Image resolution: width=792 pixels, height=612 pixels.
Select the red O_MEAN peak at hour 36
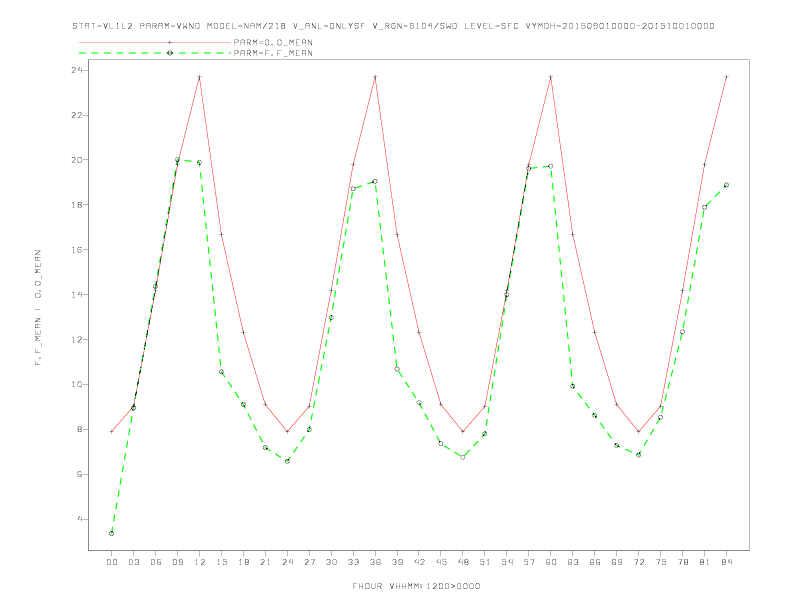[375, 77]
